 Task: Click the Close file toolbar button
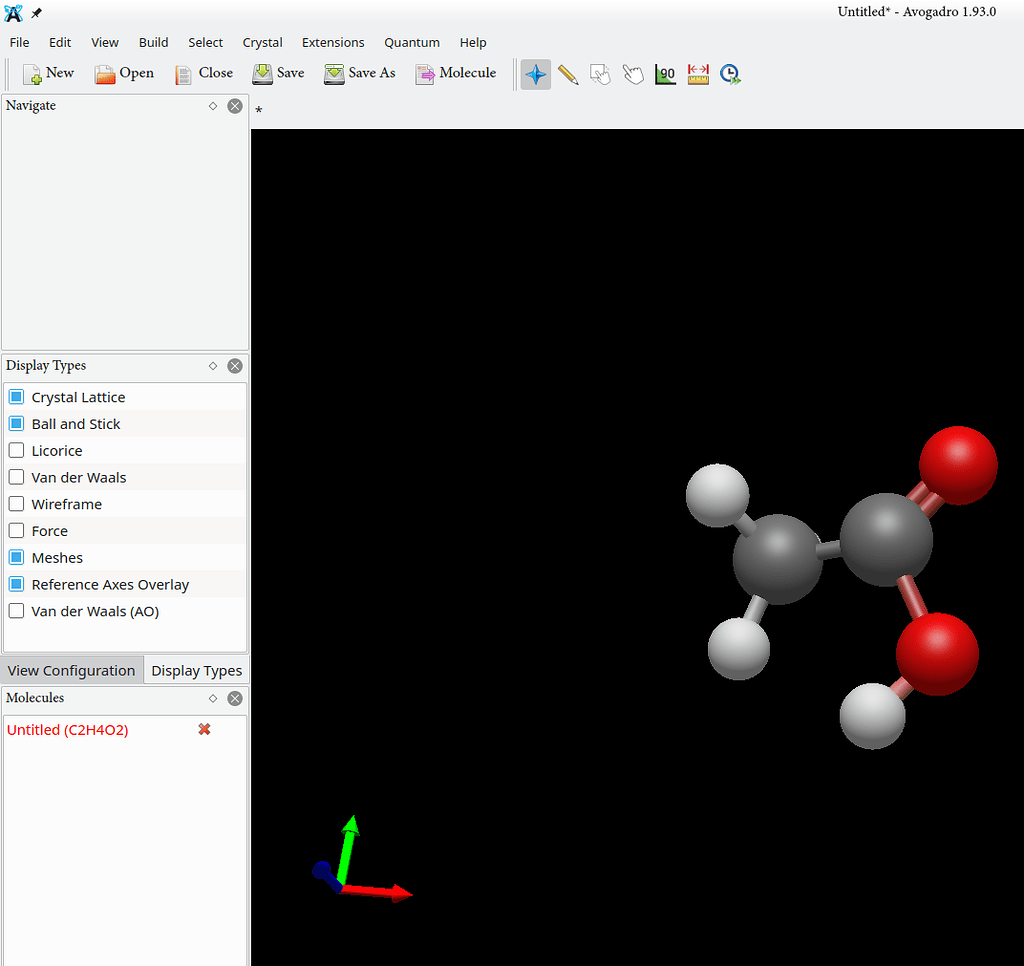[x=204, y=73]
